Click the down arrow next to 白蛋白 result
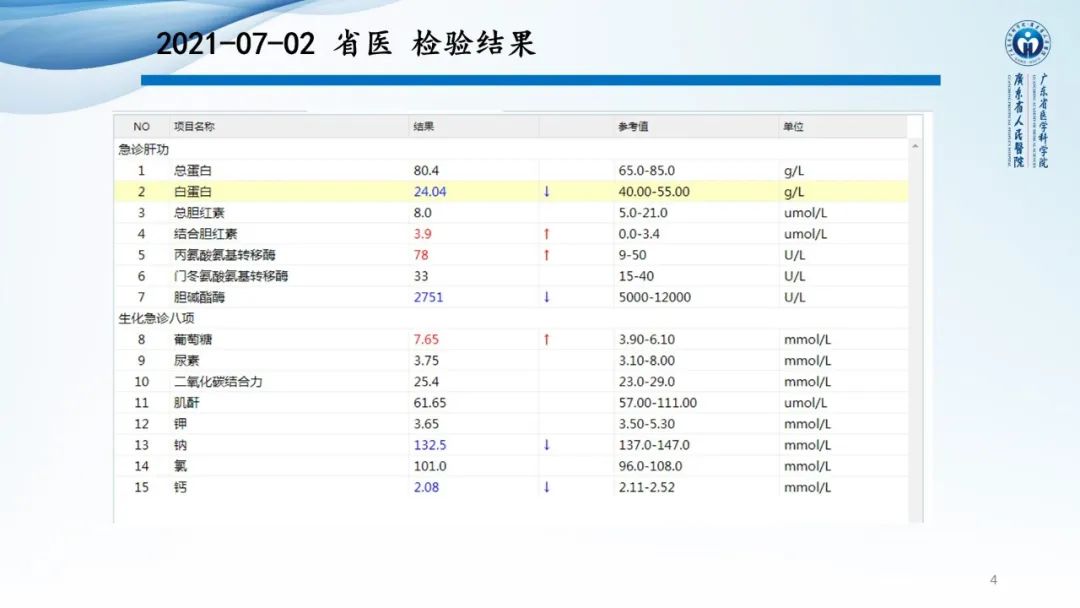 546,191
